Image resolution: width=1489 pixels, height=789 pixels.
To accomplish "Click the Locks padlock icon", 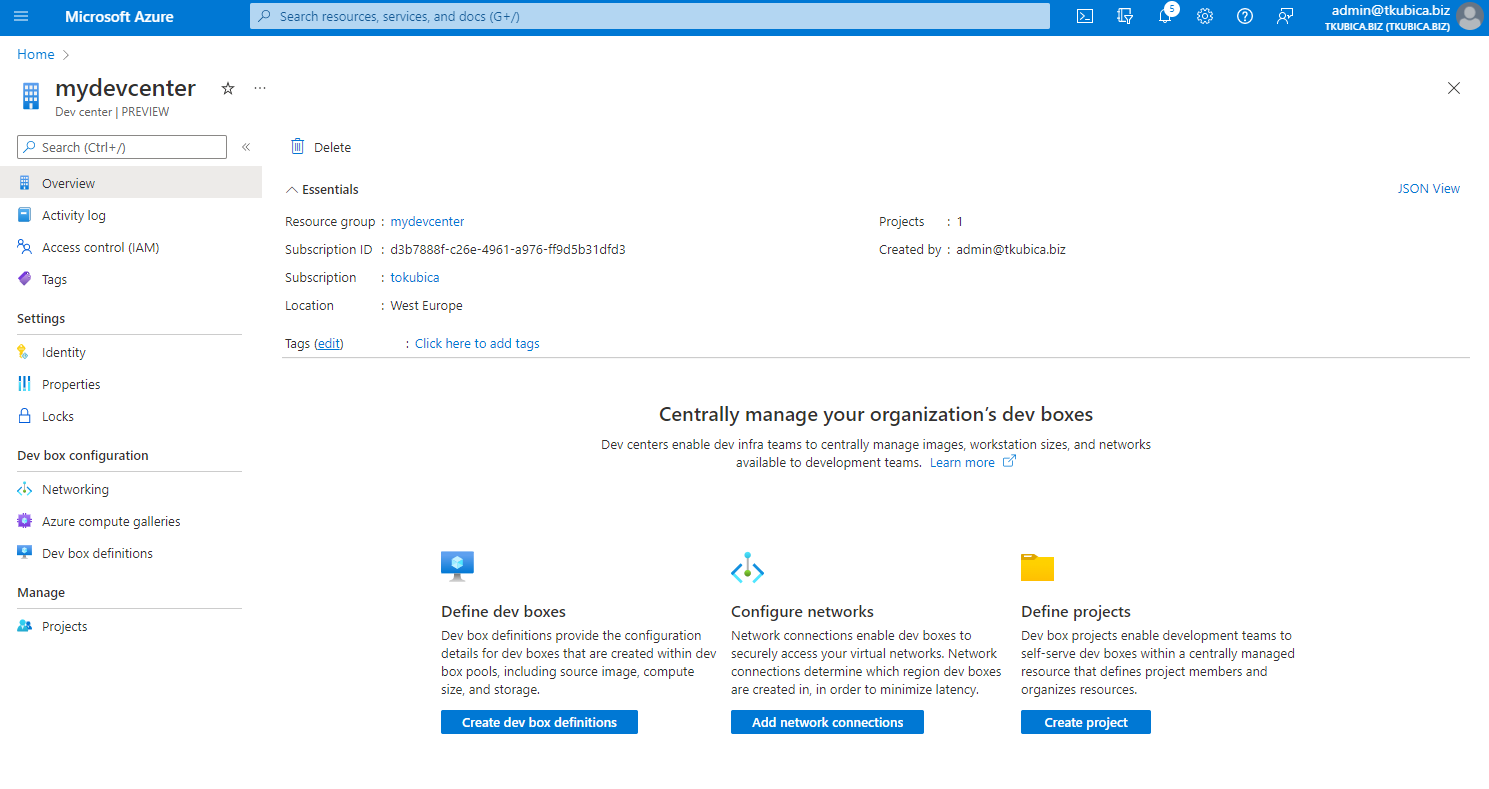I will (25, 416).
